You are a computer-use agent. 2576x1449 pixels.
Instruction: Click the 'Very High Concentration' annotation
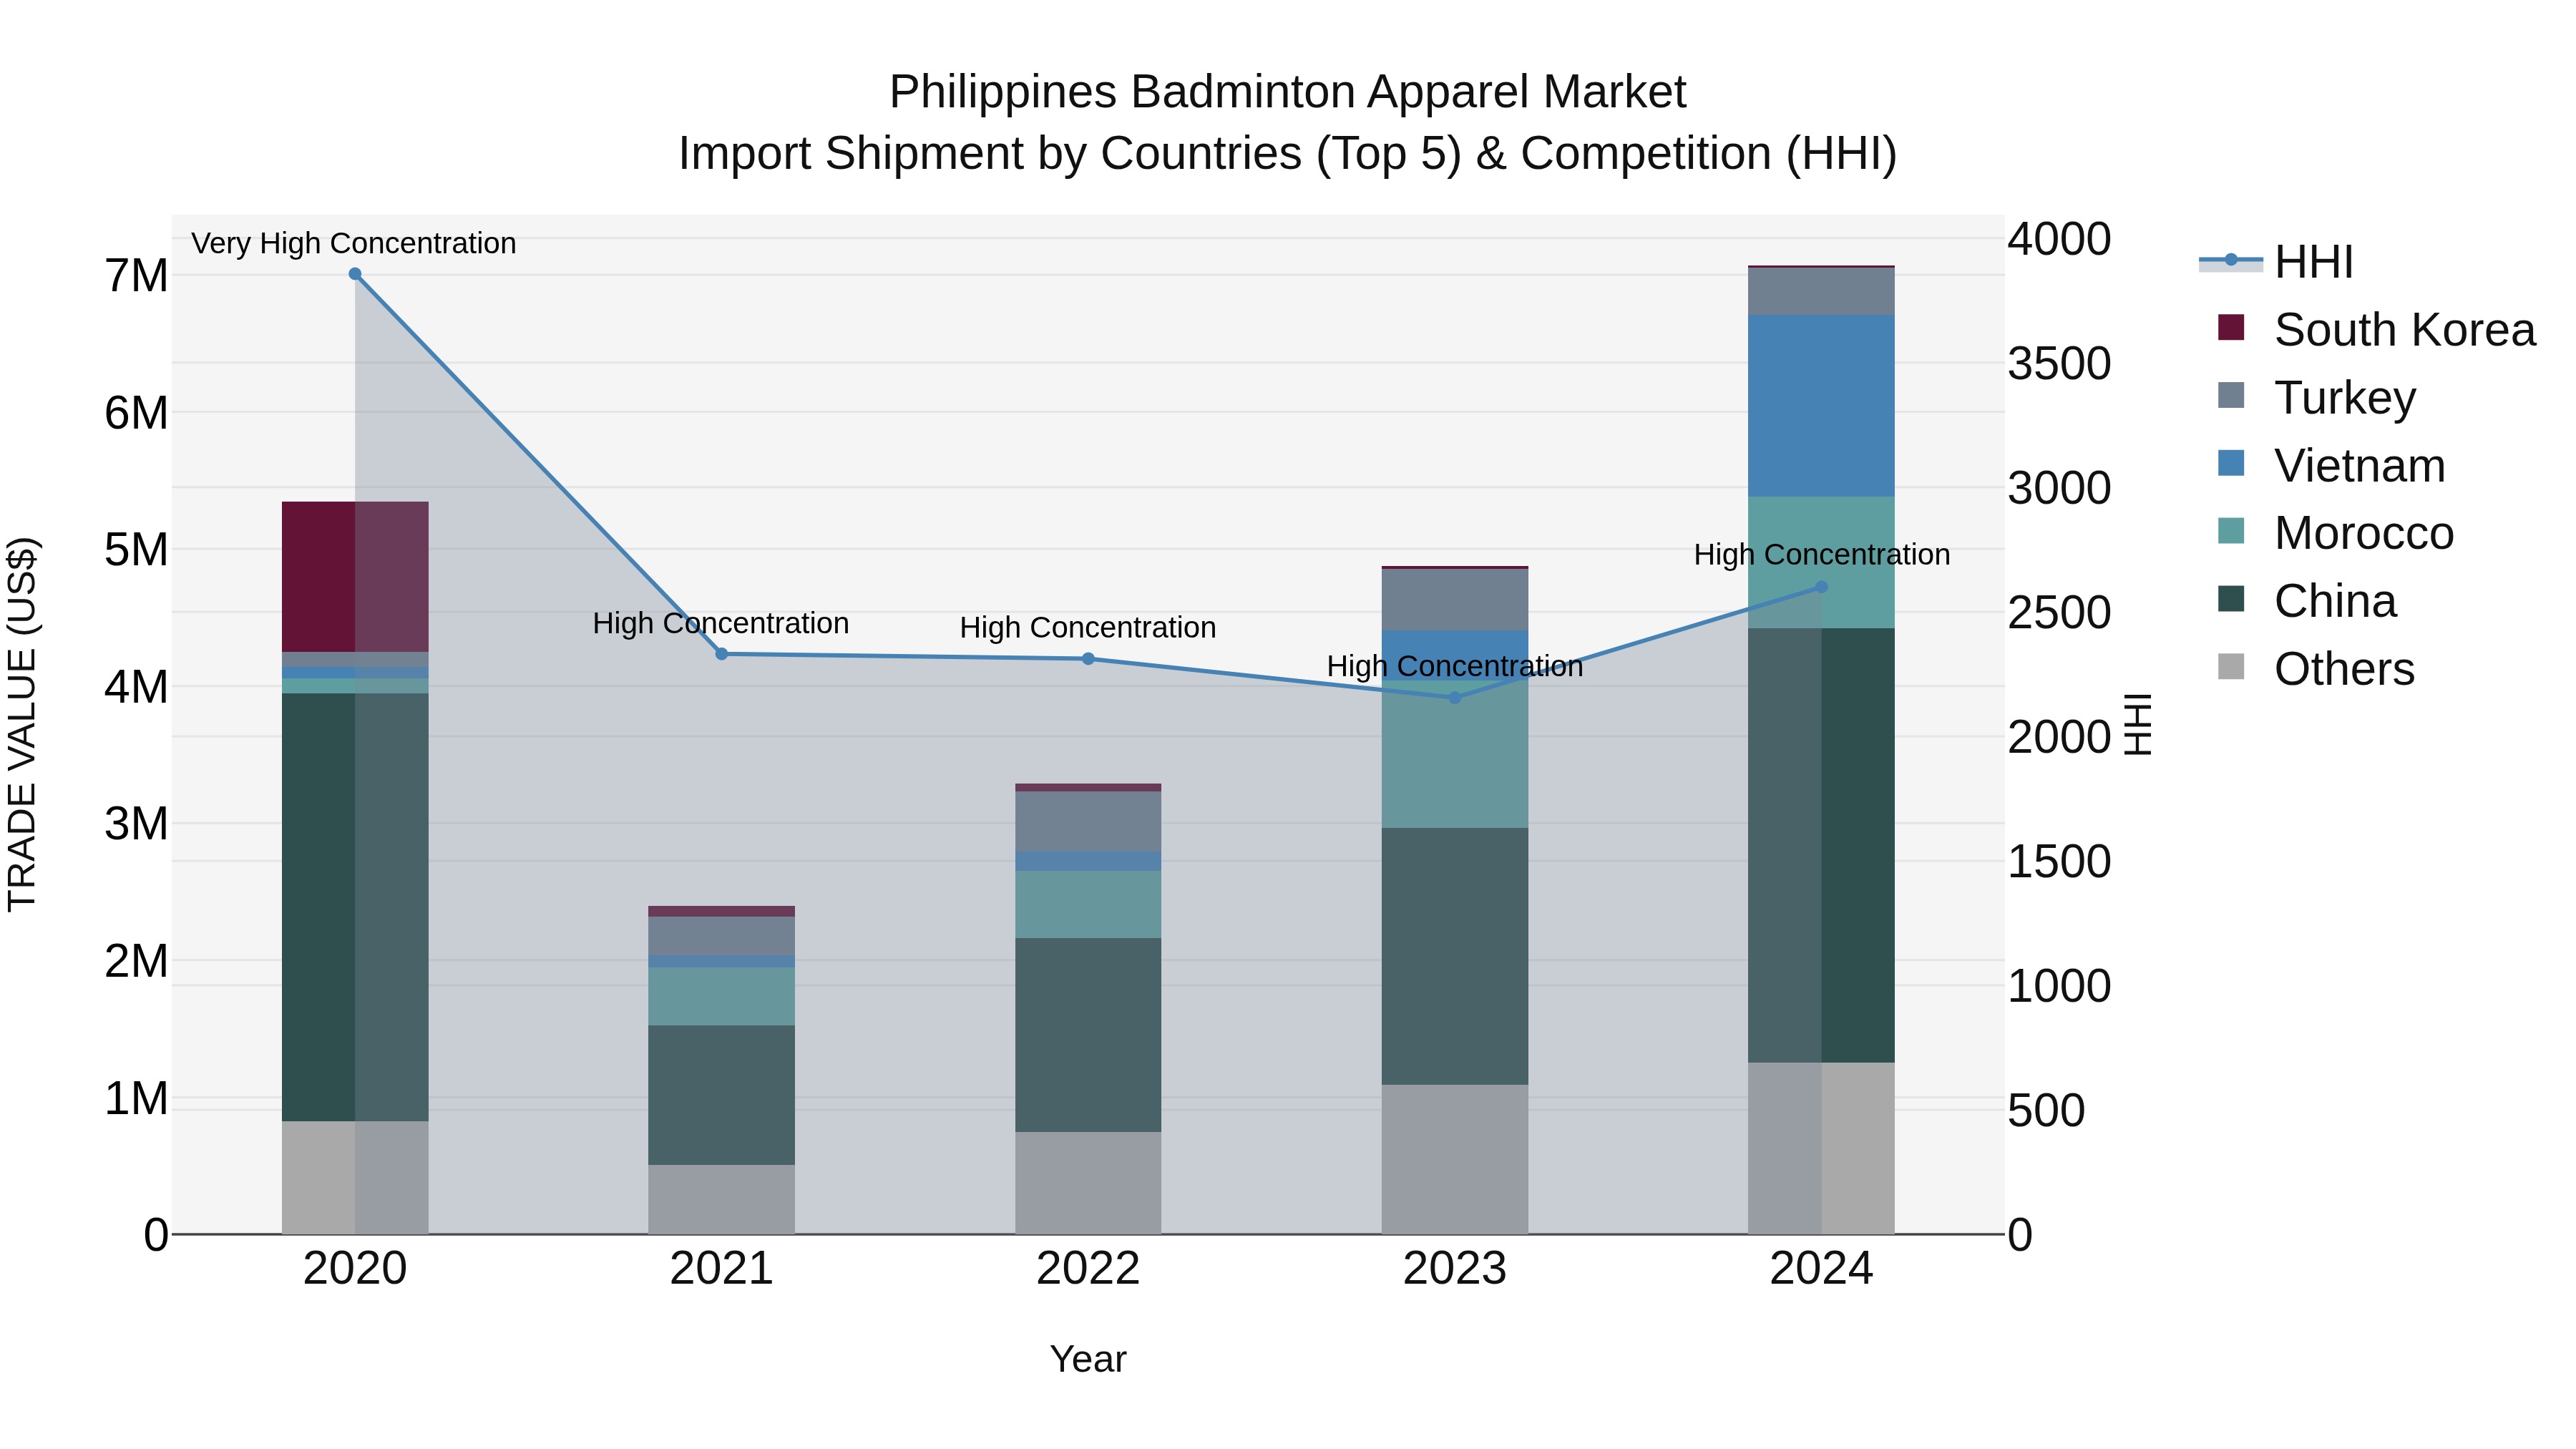click(x=354, y=243)
